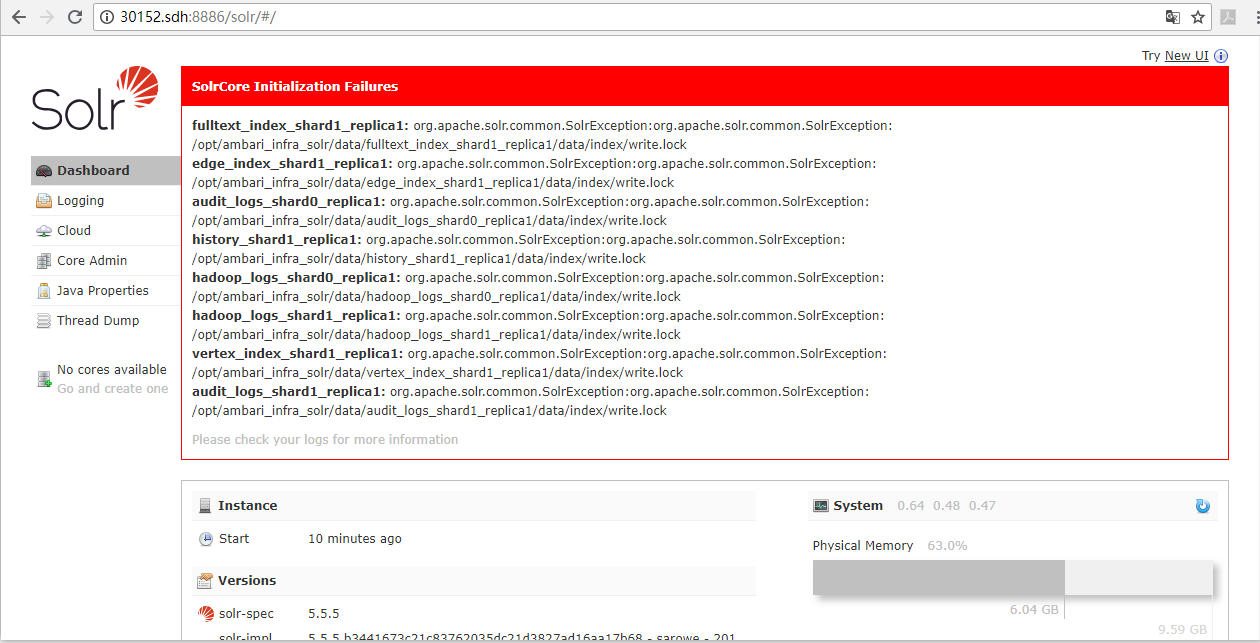Select fulltext_index_shard1_replica1 error text
Screen dimensions: 1260x643
pos(541,136)
